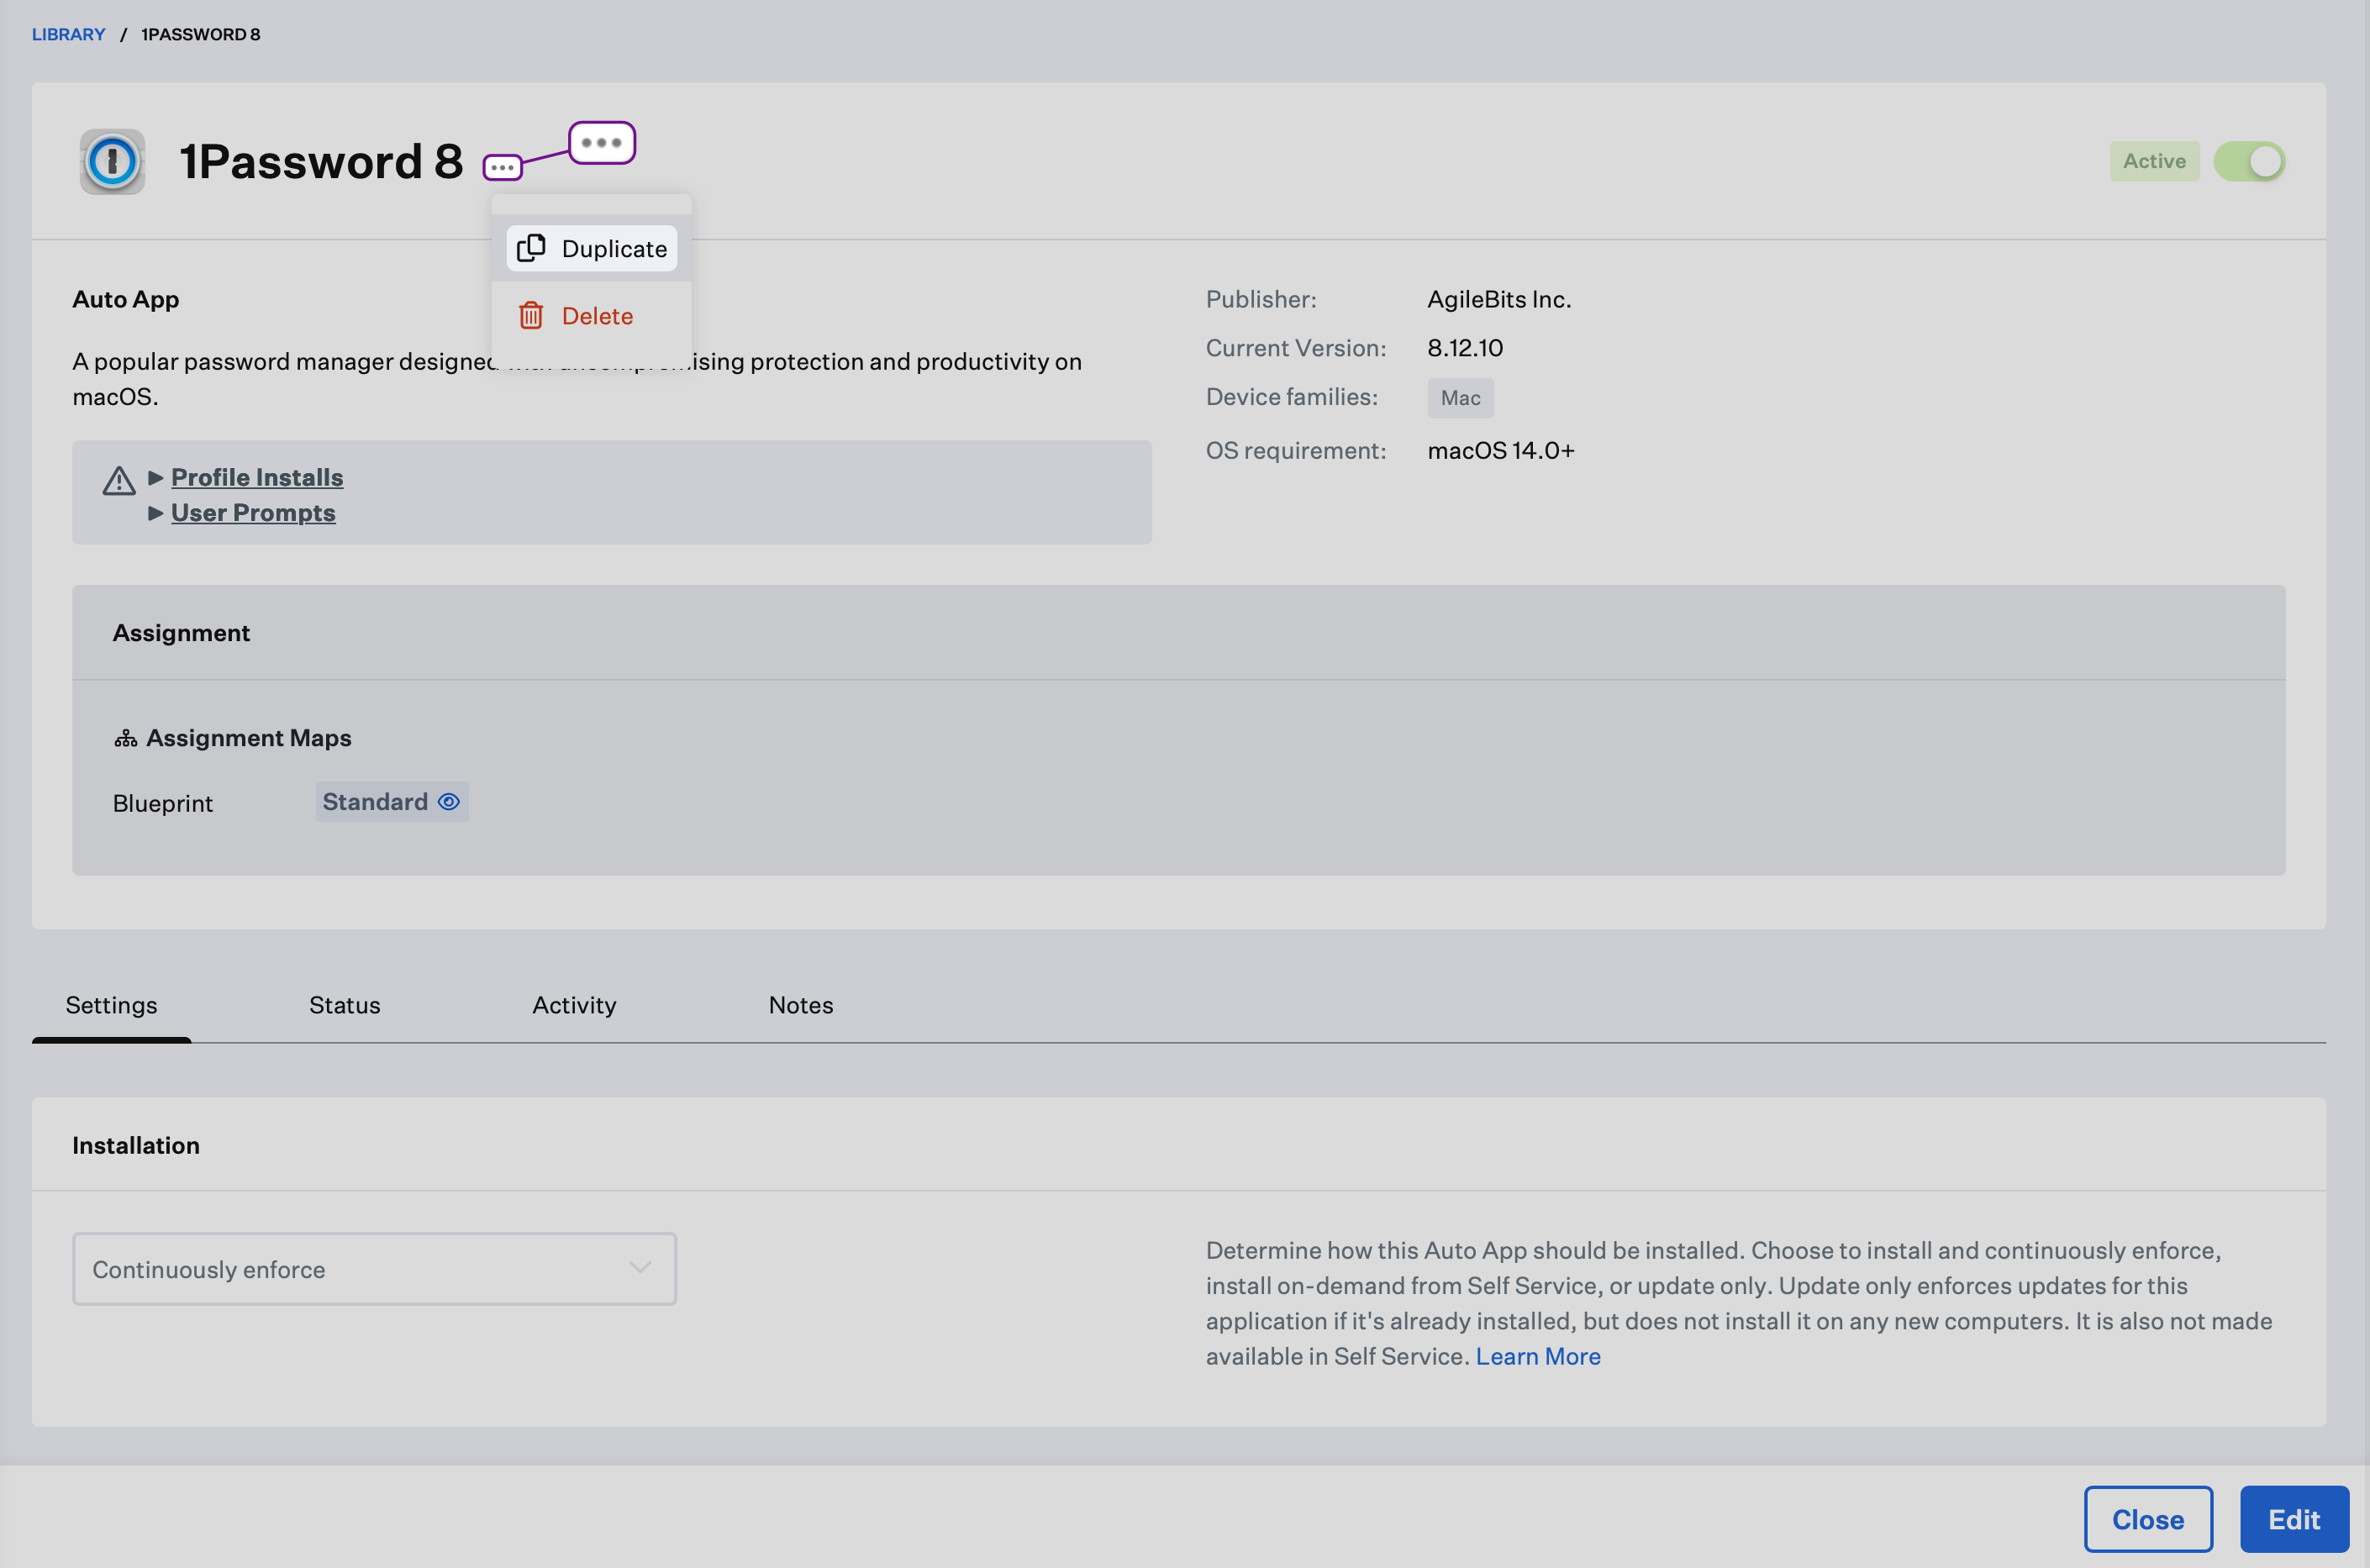Click the 1Password 8 title text
The image size is (2370, 1568).
pos(321,161)
